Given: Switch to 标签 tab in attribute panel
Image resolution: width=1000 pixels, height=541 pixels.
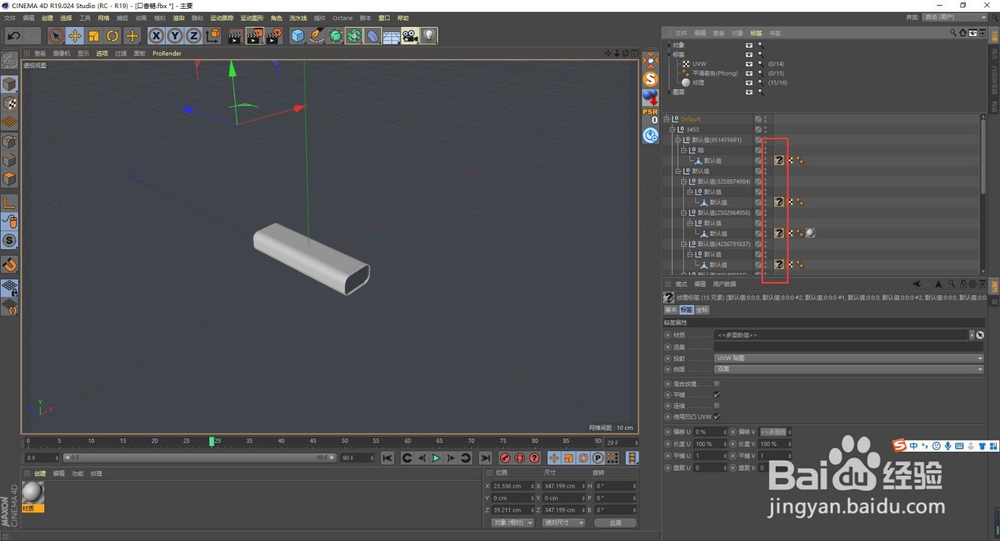Looking at the screenshot, I should tap(686, 309).
